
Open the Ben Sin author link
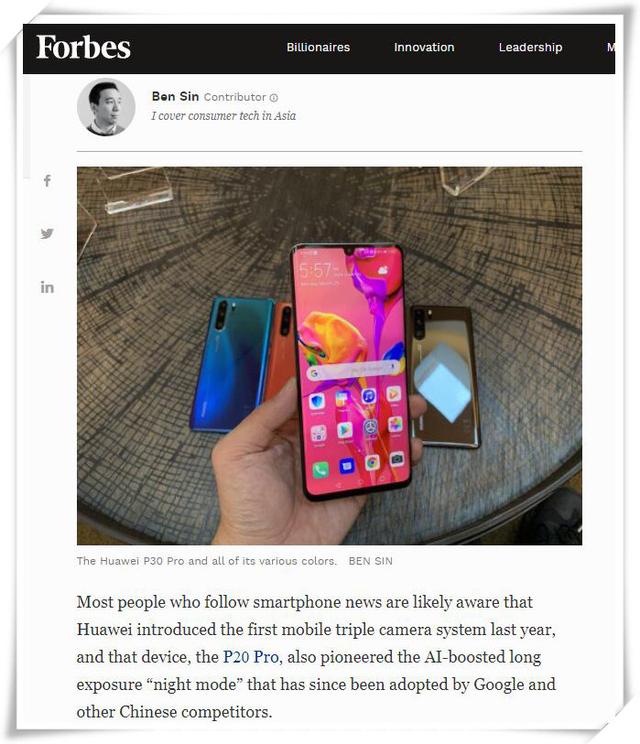coord(175,96)
